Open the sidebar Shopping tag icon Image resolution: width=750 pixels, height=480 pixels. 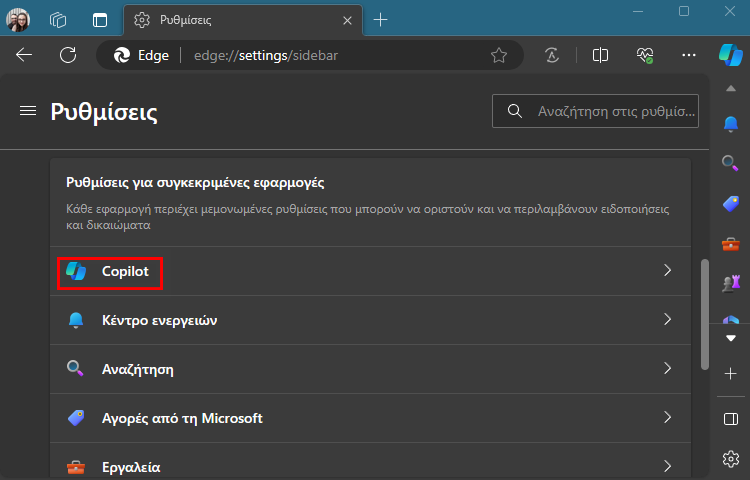[730, 204]
